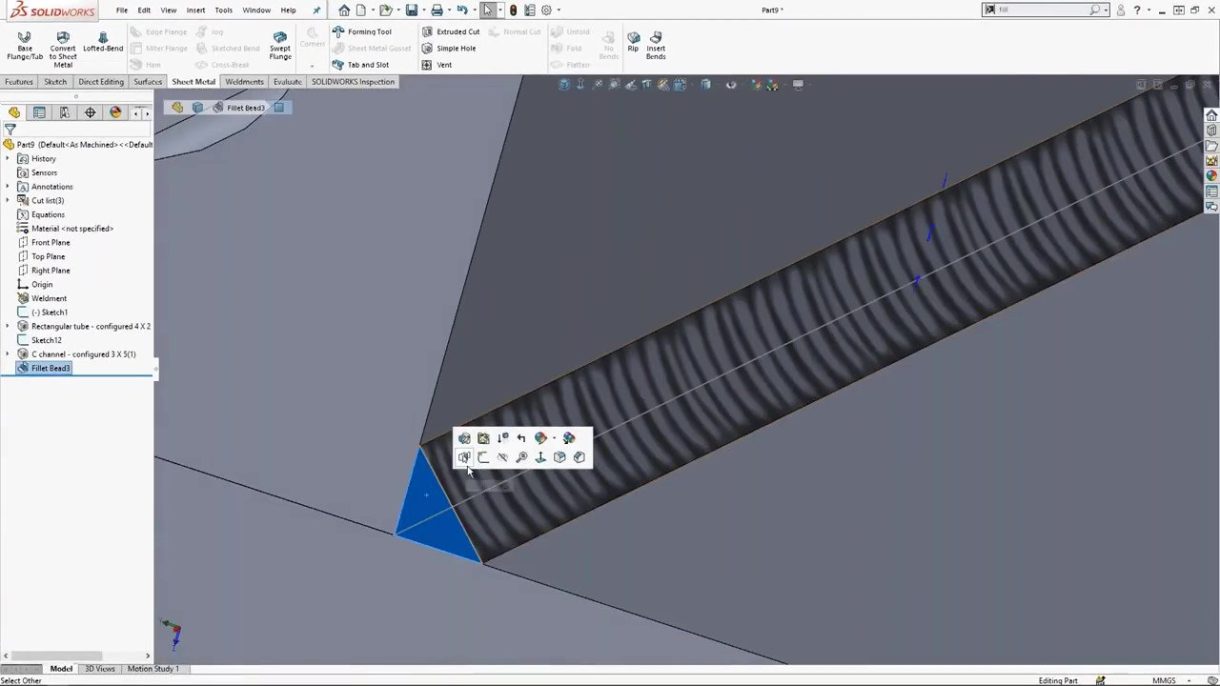Open the Help menu
This screenshot has width=1220, height=686.
[288, 10]
